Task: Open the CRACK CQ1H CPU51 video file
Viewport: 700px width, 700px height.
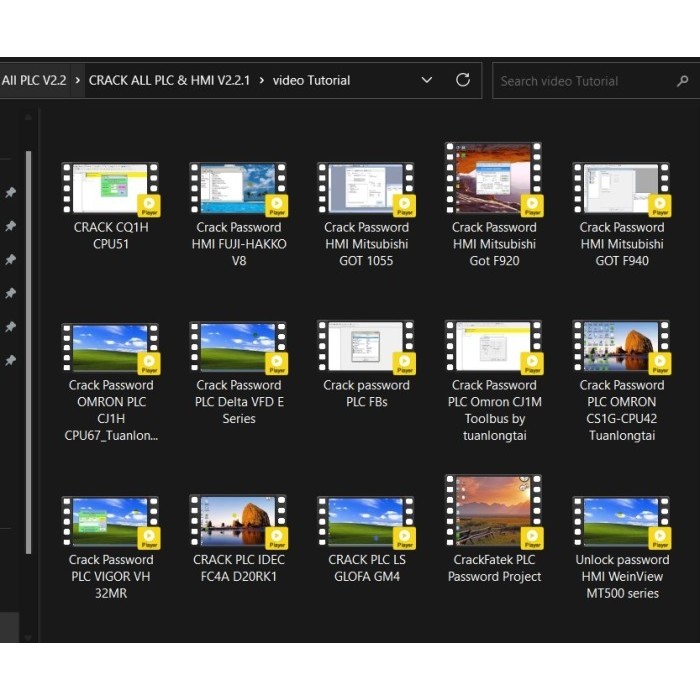Action: pyautogui.click(x=110, y=189)
